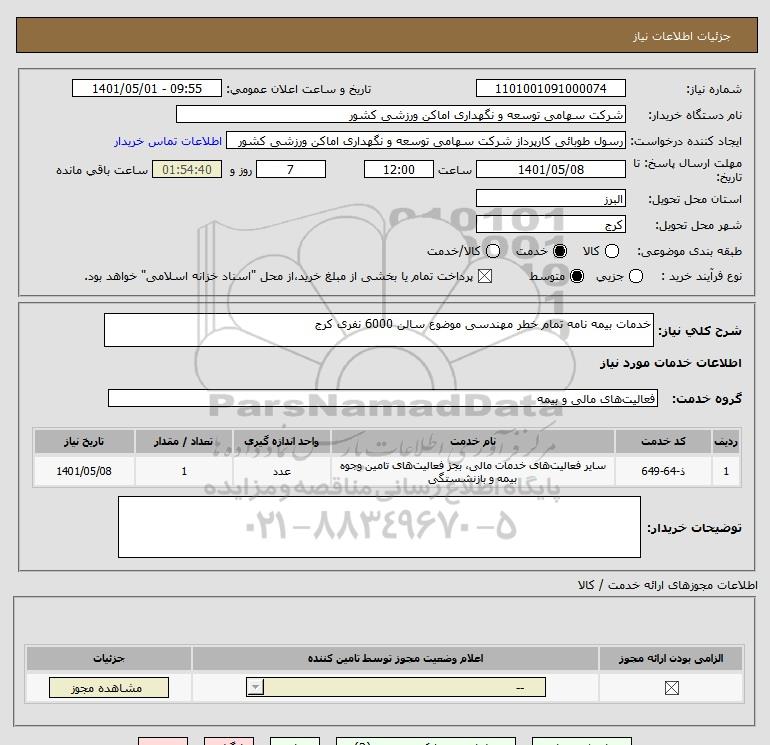Click the نام خدمت column header

click(472, 441)
